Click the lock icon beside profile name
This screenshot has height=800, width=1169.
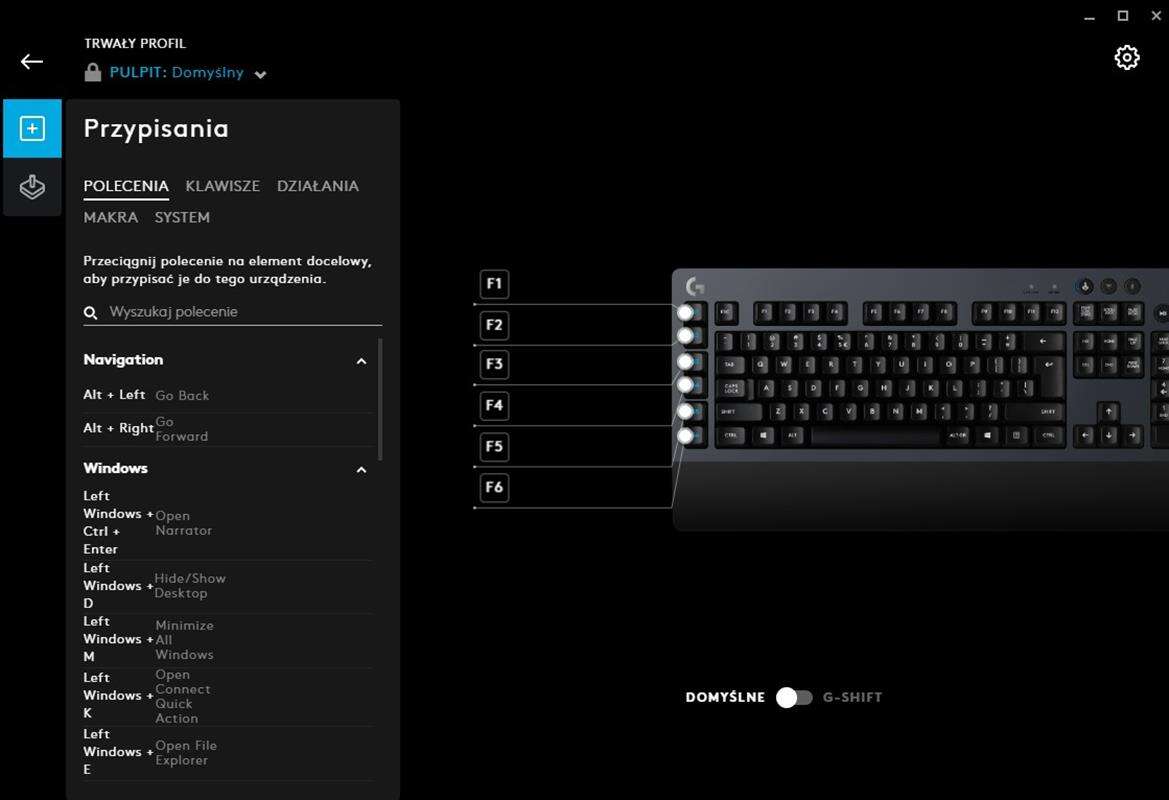pyautogui.click(x=92, y=72)
